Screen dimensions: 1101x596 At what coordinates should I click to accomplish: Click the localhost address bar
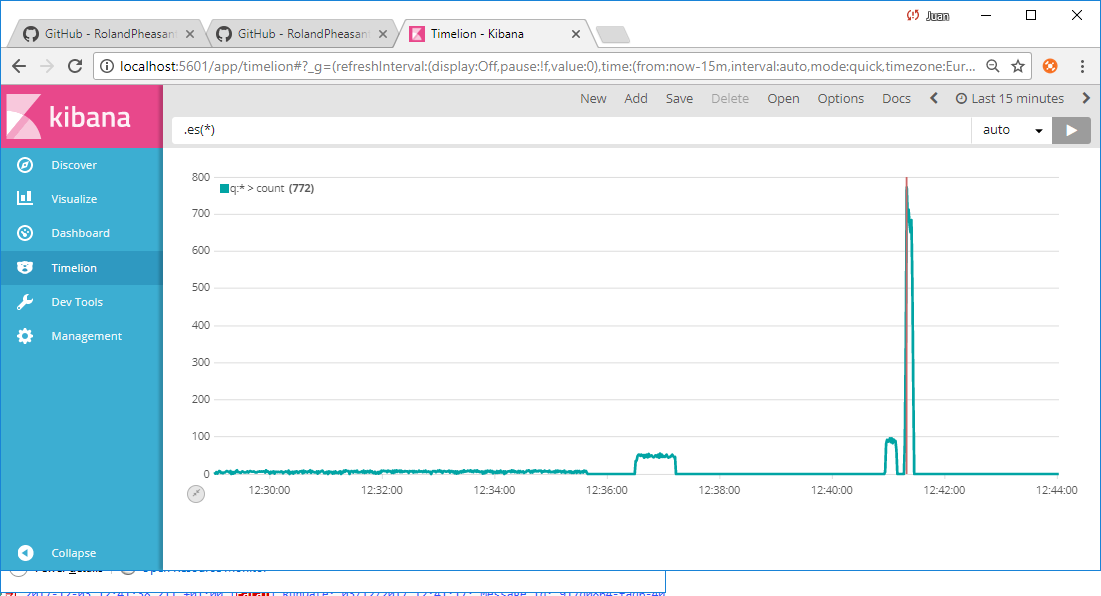[x=548, y=66]
